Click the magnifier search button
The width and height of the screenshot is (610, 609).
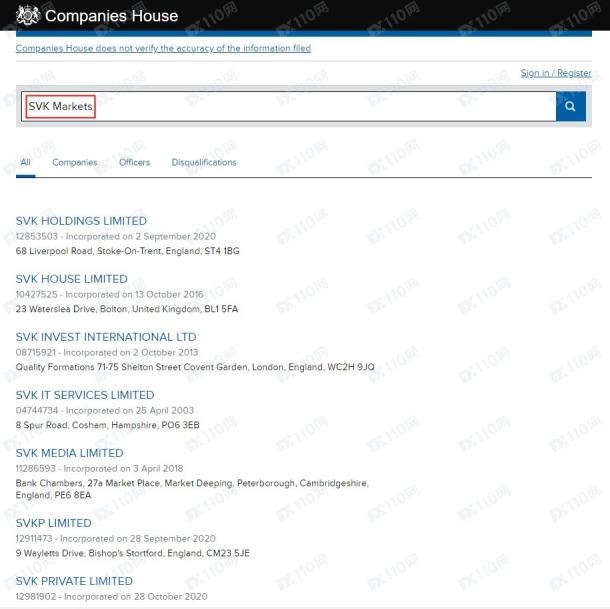tap(570, 106)
